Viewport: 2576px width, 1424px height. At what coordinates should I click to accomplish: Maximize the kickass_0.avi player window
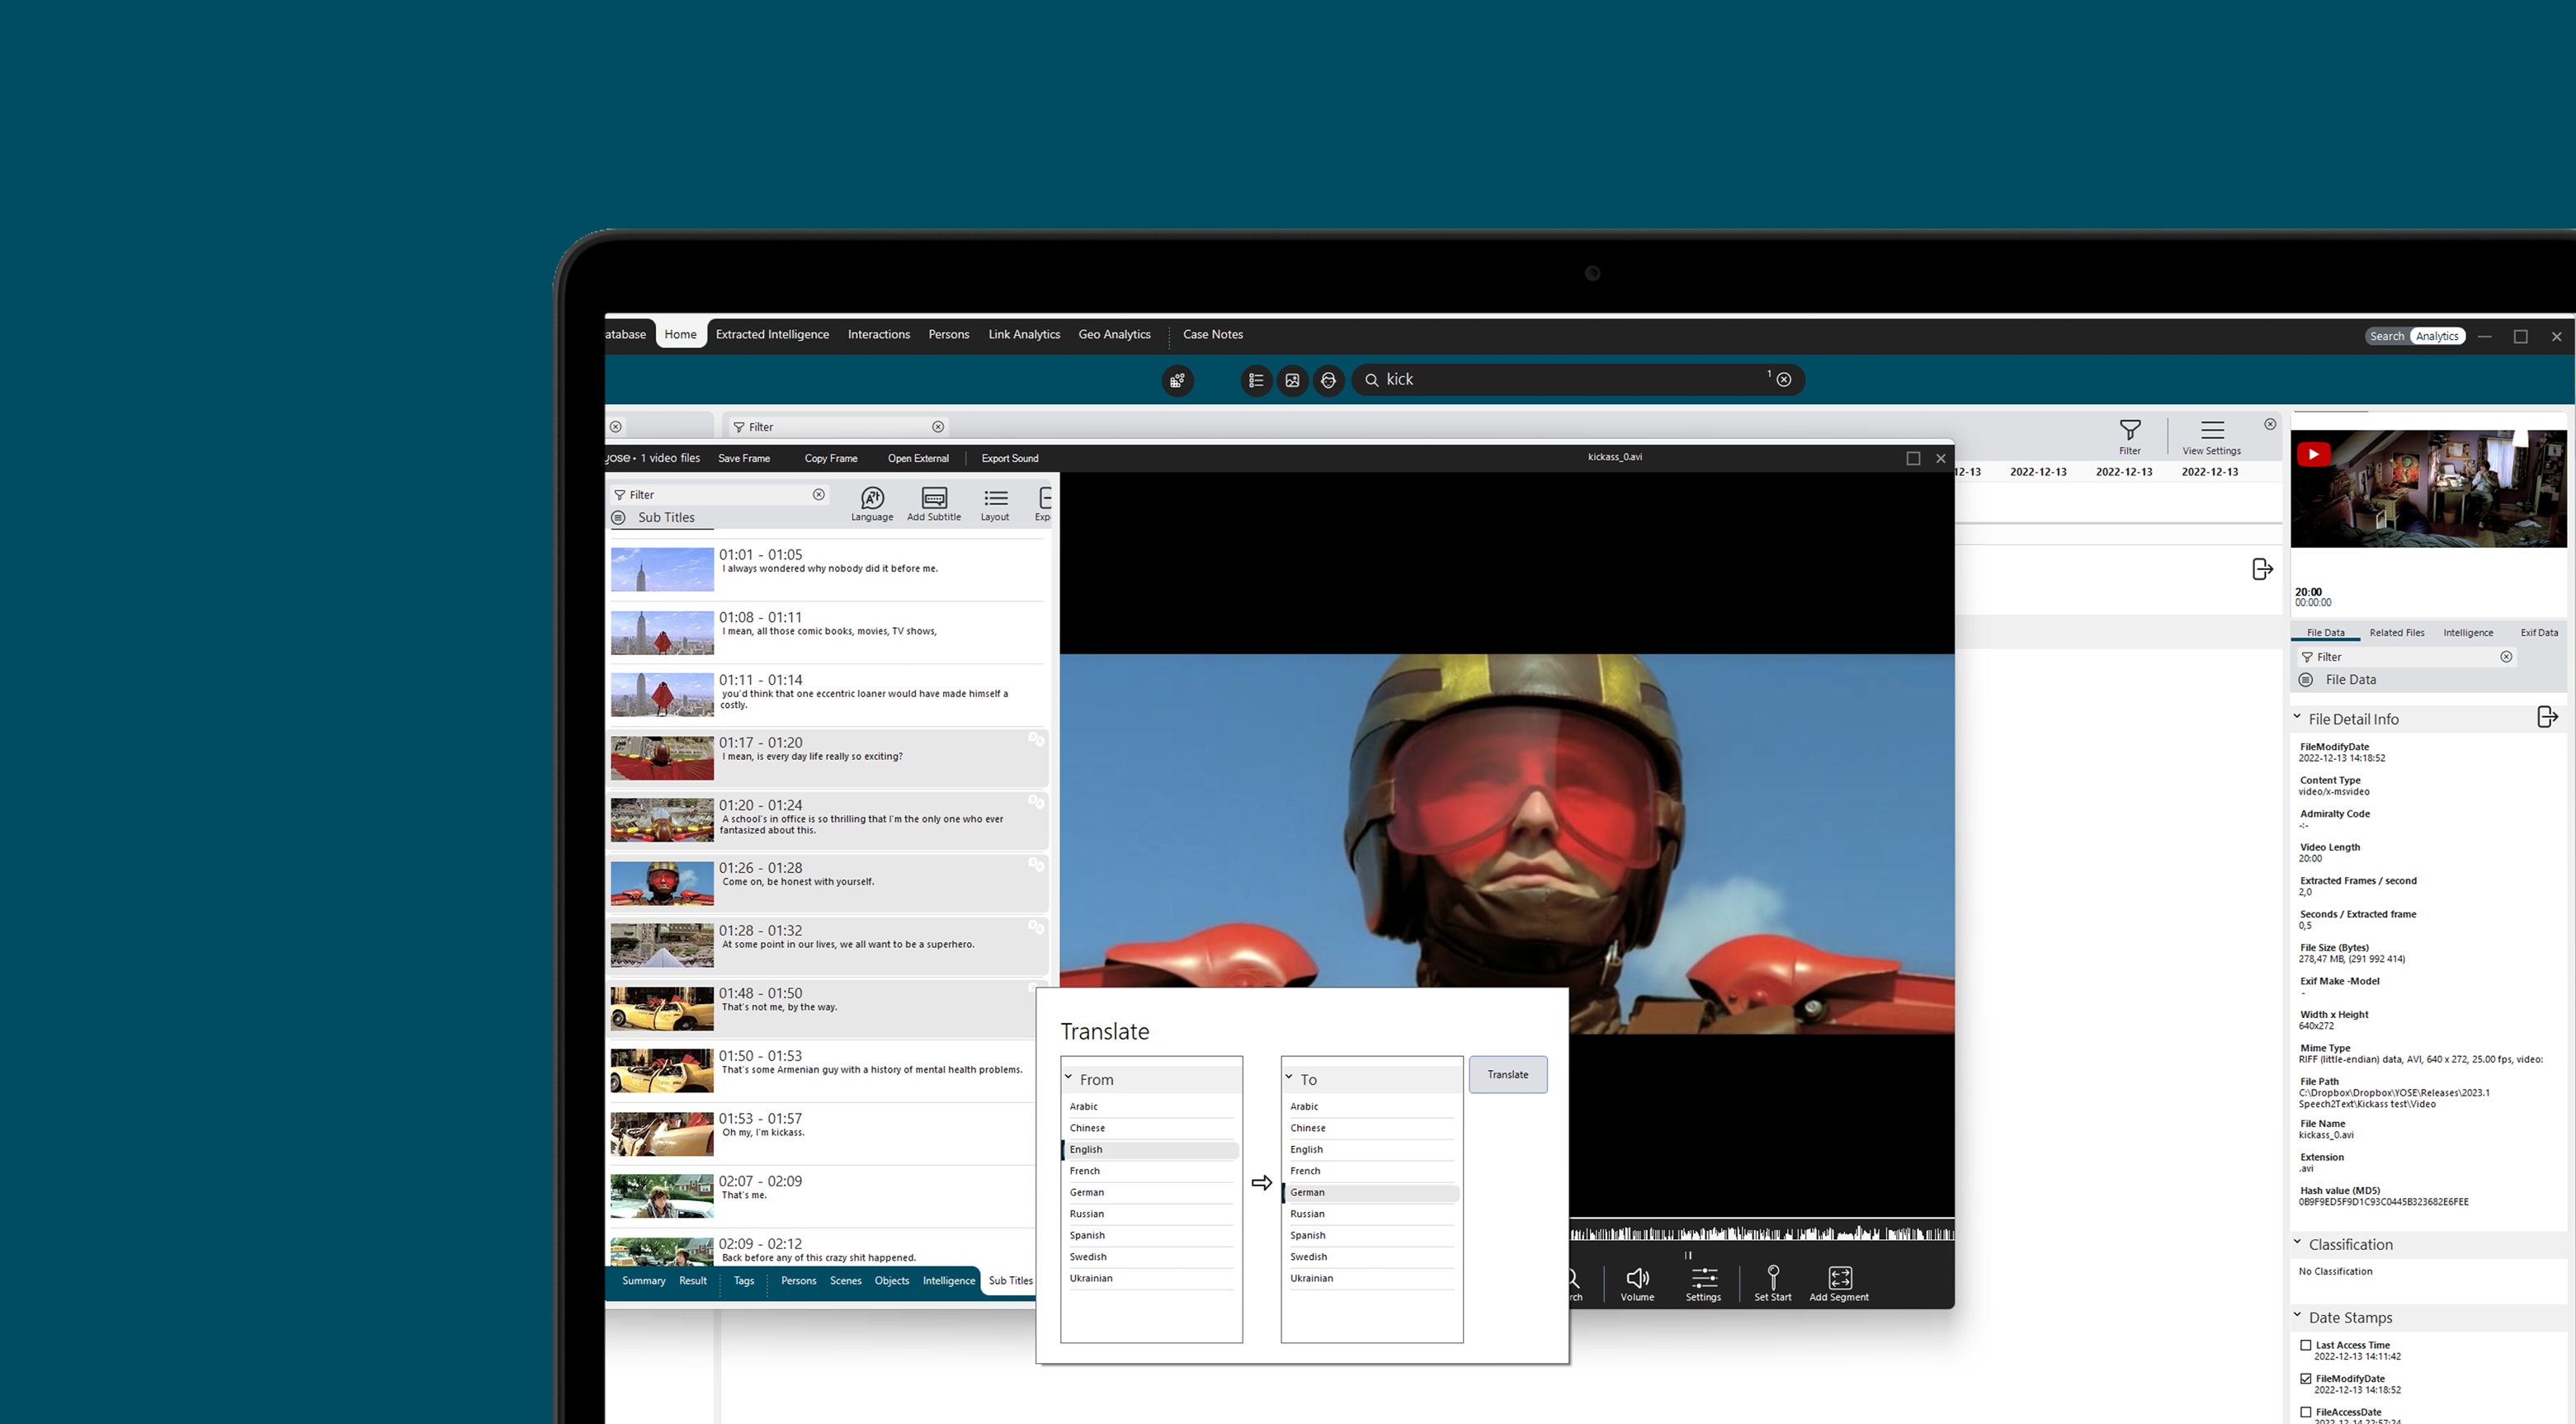click(1913, 458)
